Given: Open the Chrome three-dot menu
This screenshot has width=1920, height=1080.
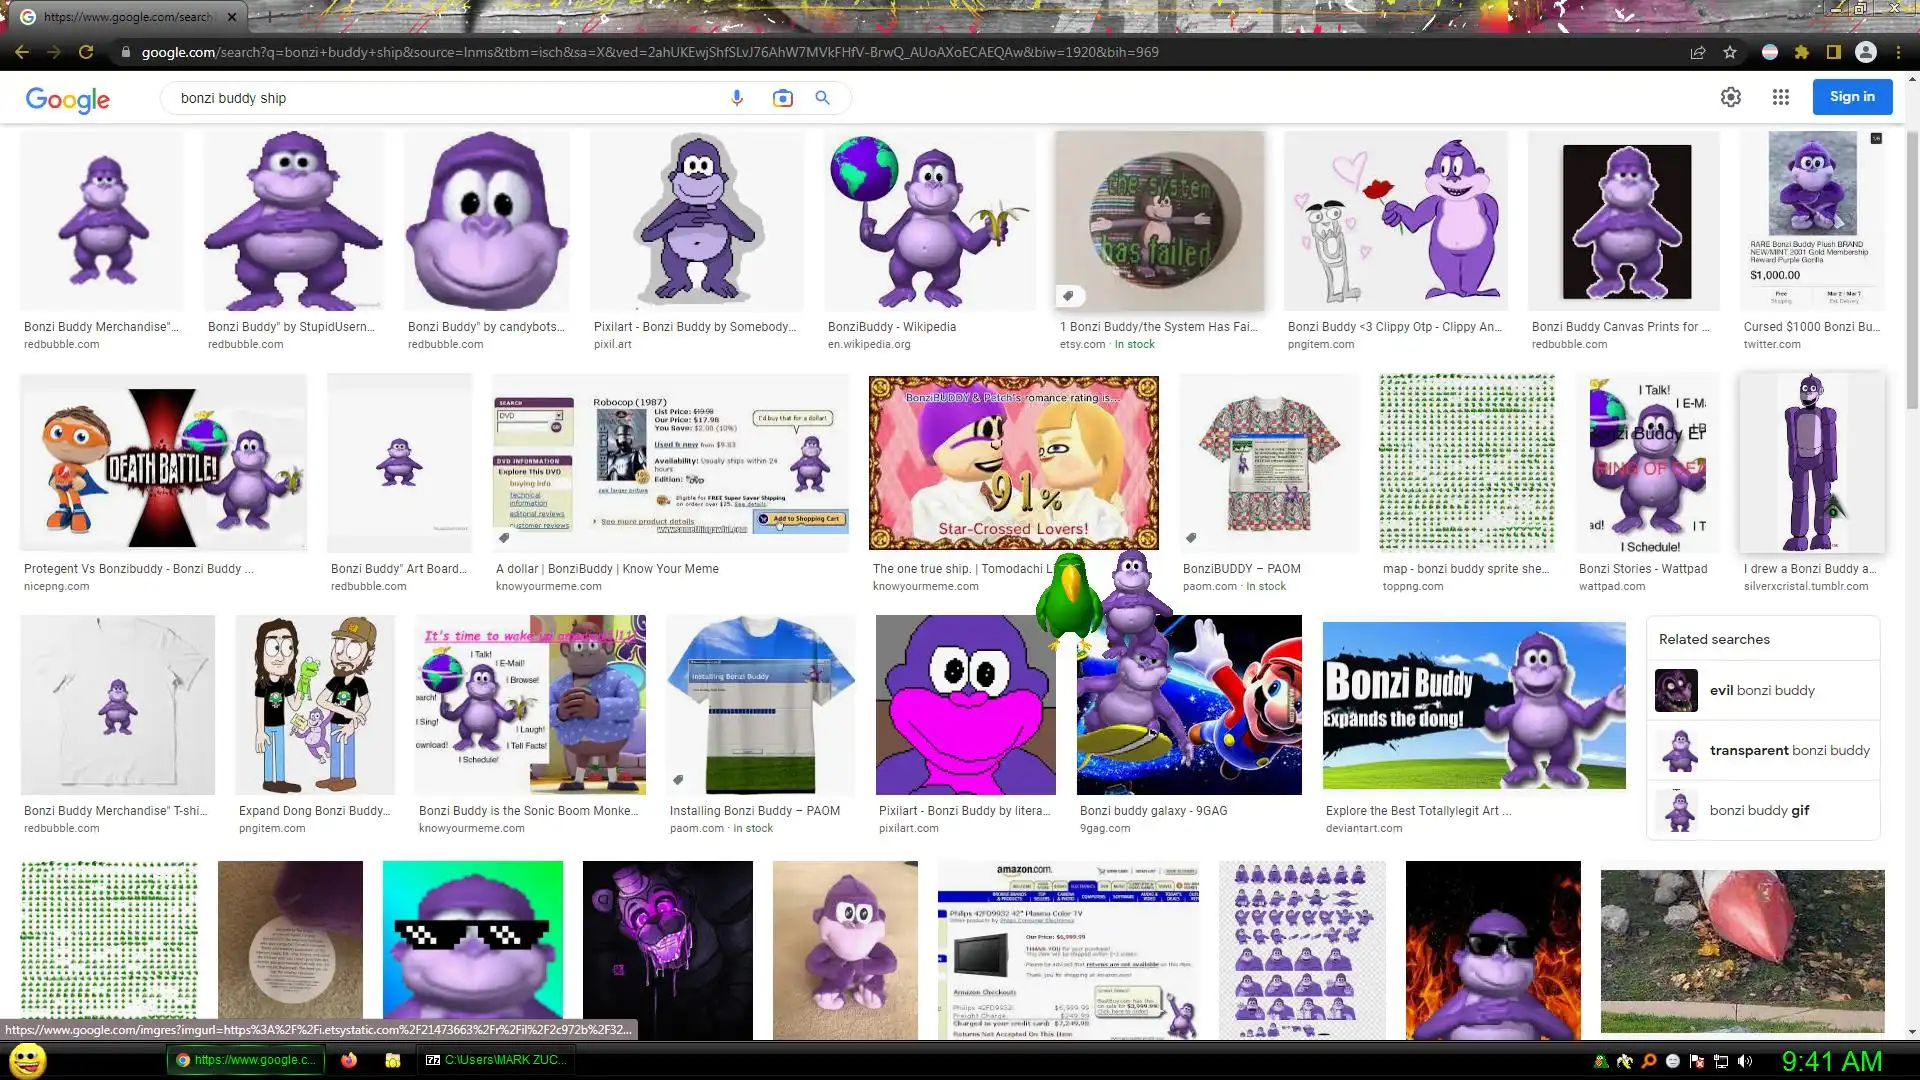Looking at the screenshot, I should tap(1898, 52).
